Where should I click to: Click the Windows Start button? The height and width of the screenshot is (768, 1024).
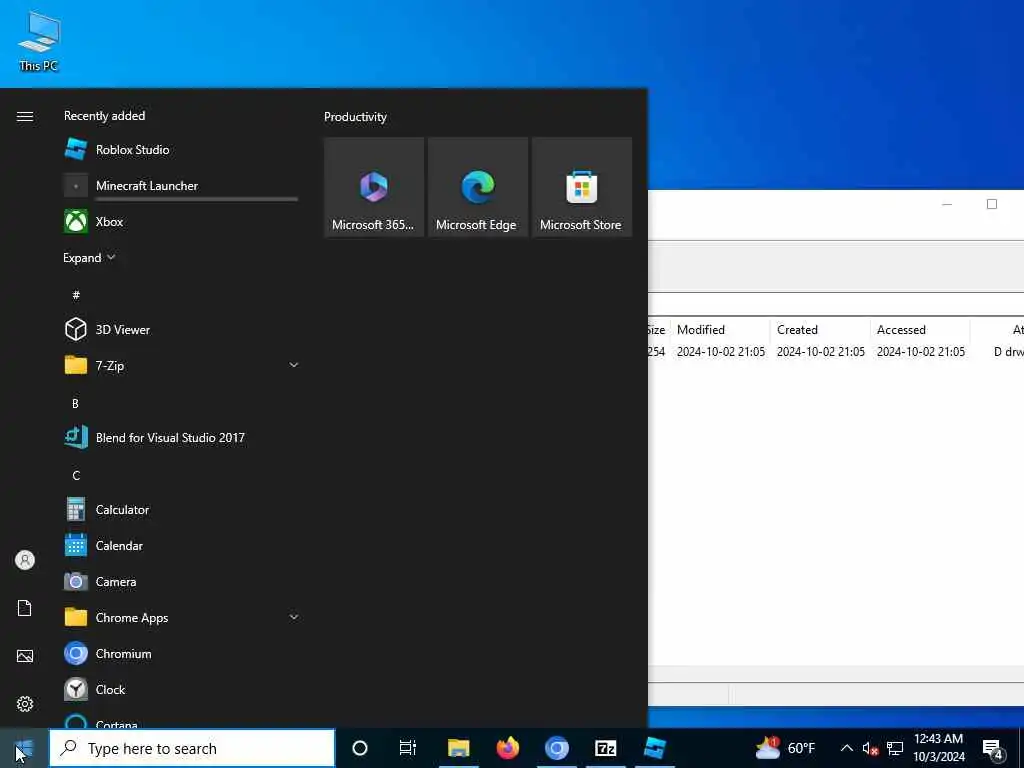tap(24, 748)
